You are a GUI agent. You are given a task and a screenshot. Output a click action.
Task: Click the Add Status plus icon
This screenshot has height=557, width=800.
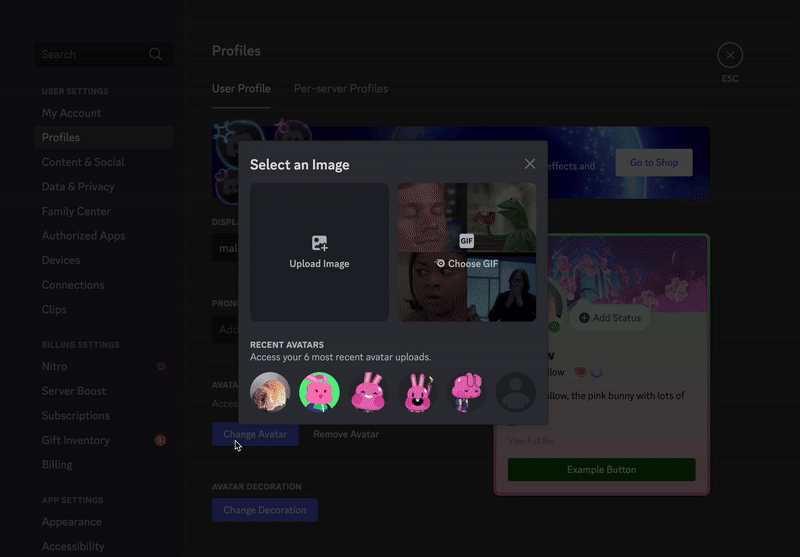tap(584, 318)
